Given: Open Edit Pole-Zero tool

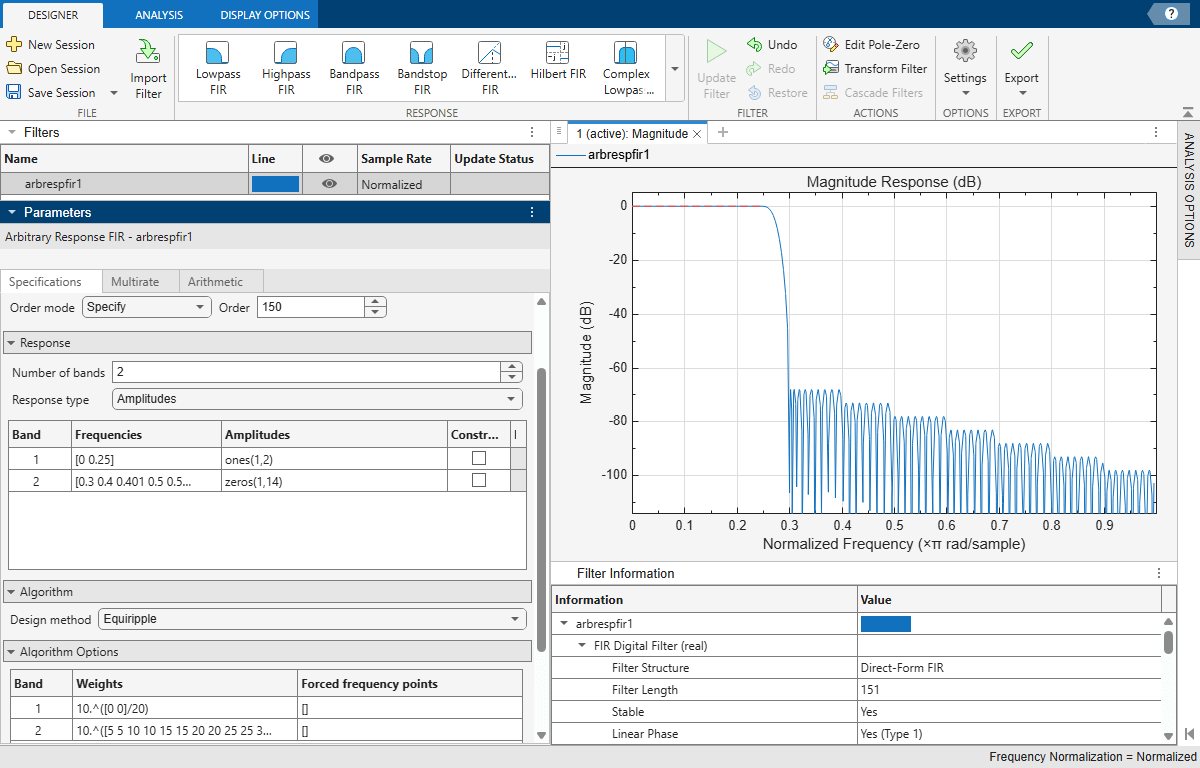Looking at the screenshot, I should point(871,45).
